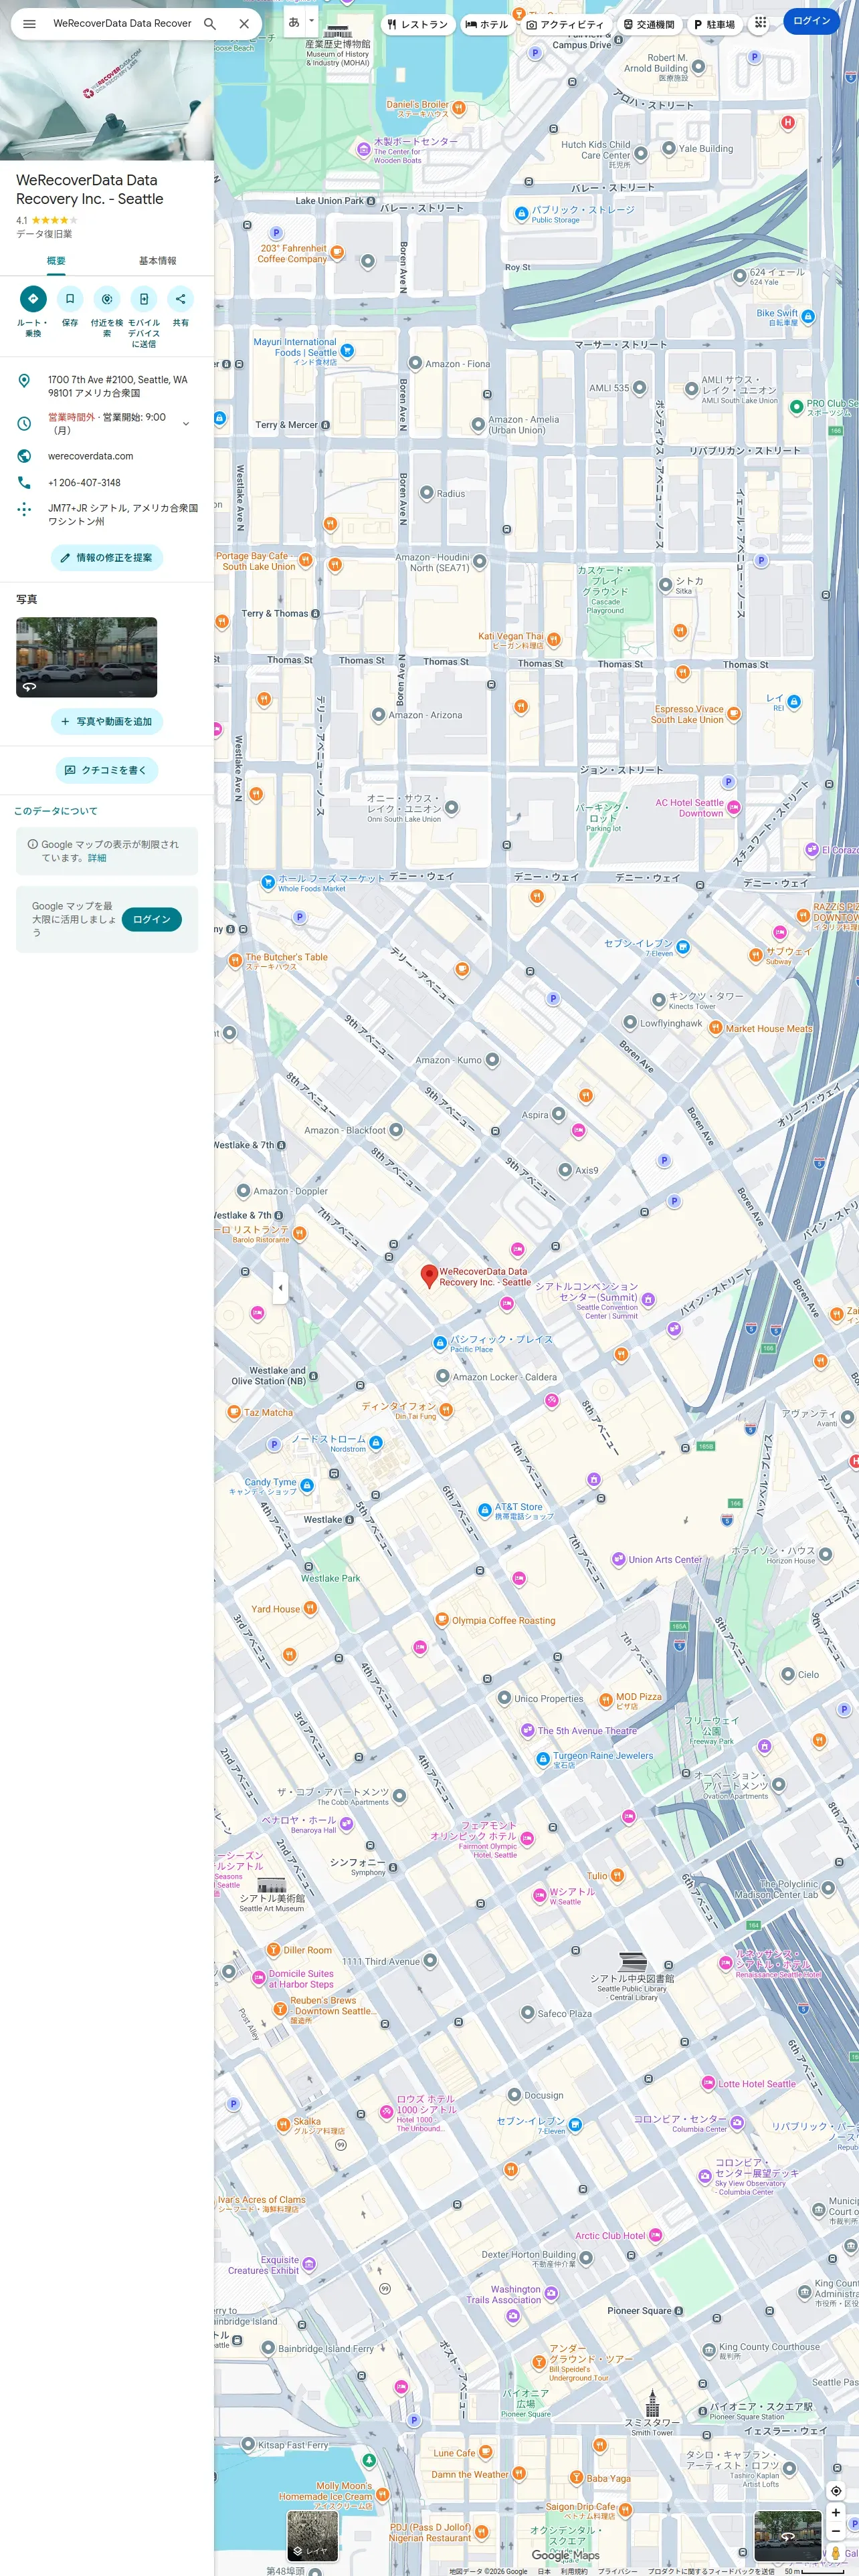Filter map by ホテル chip

pos(487,24)
